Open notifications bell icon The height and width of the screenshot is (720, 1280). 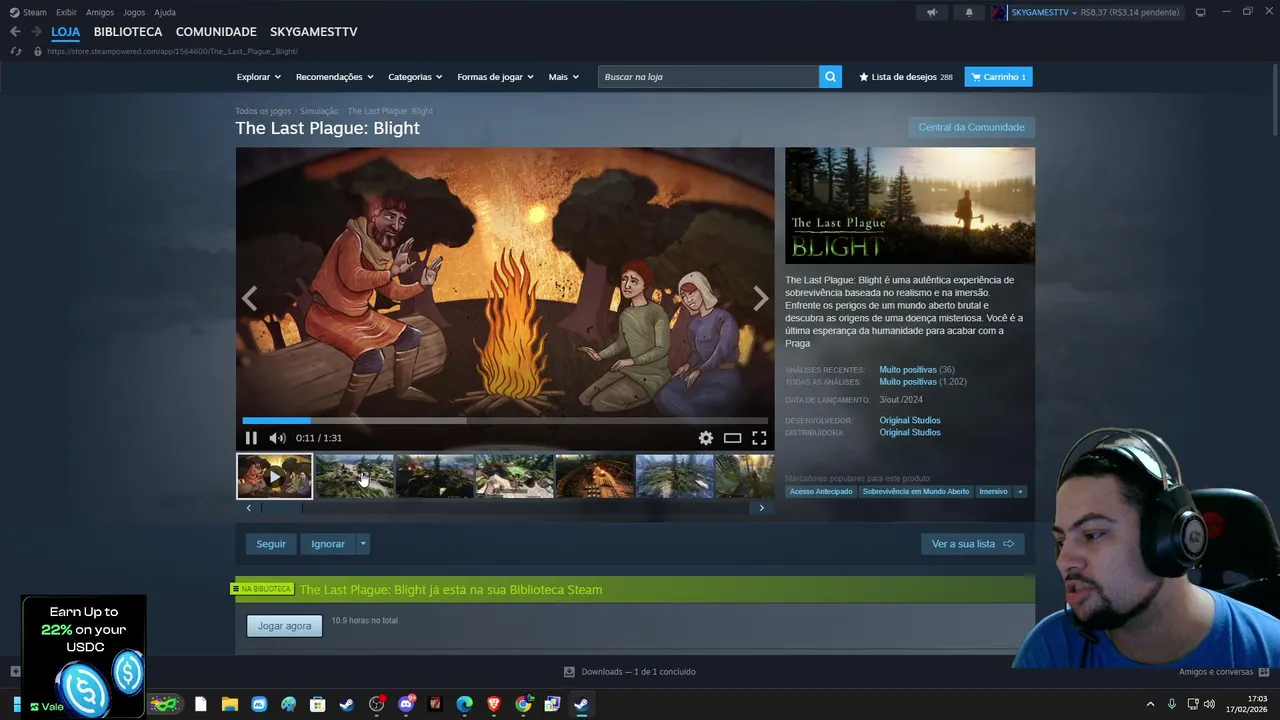(x=969, y=12)
